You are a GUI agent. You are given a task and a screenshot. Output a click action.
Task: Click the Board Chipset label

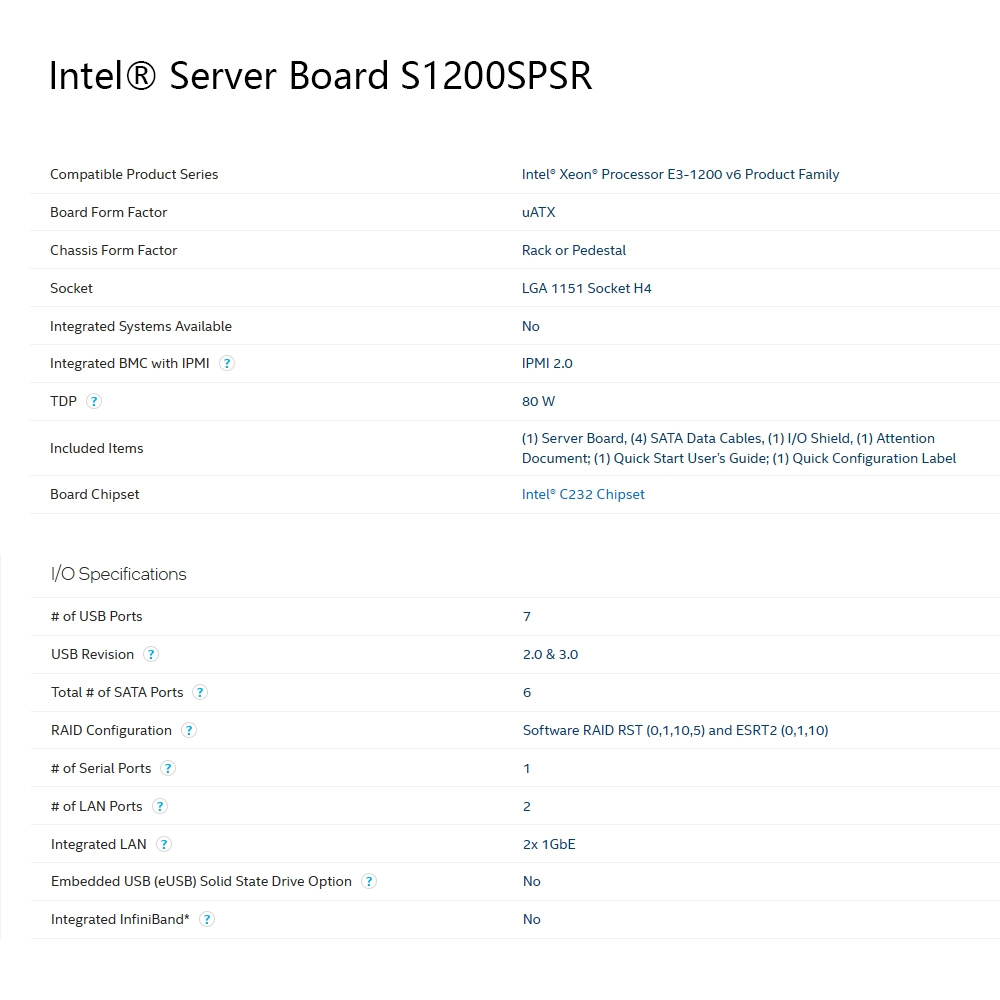[94, 494]
